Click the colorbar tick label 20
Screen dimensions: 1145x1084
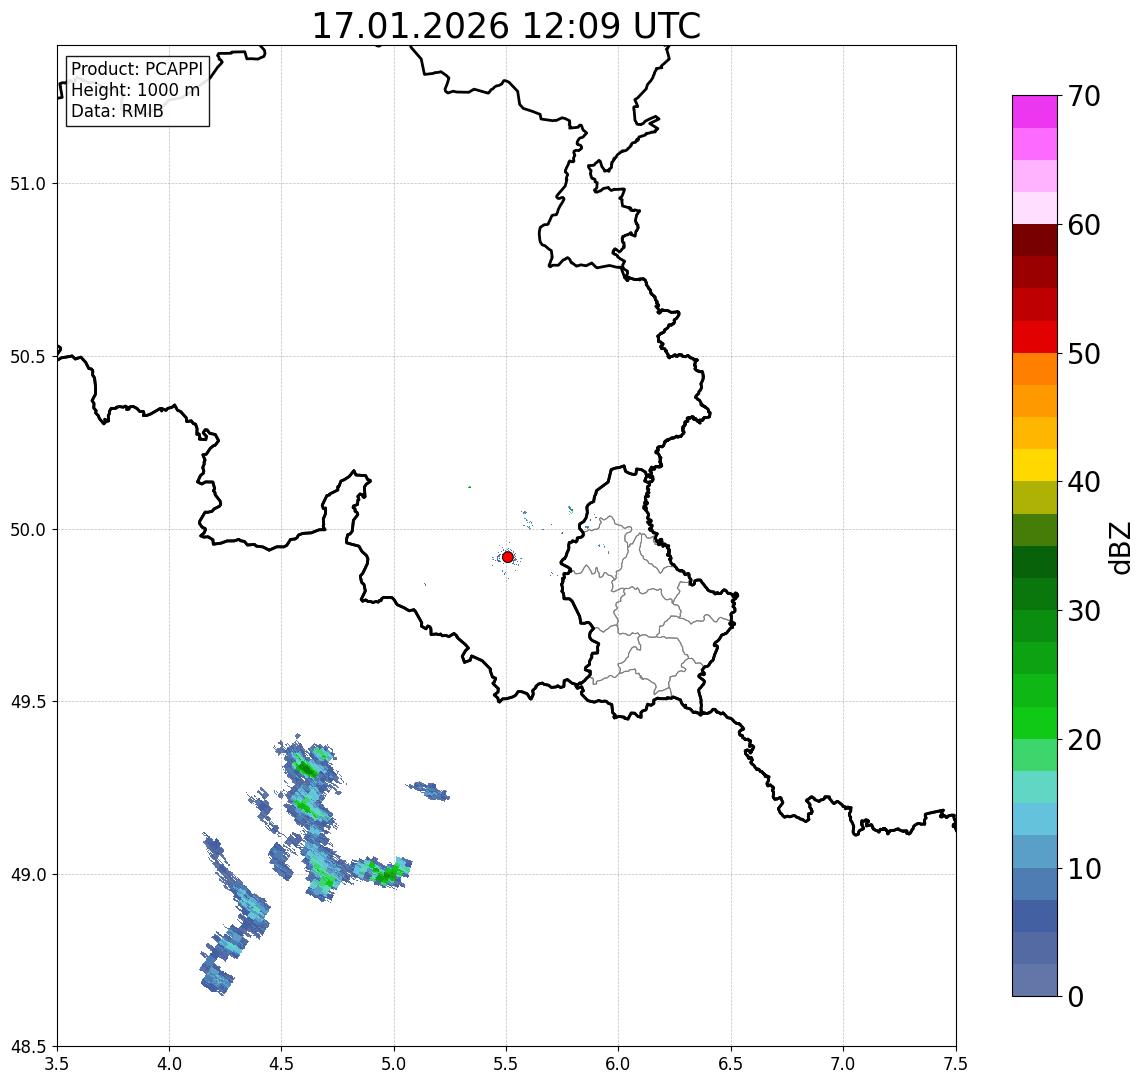[1083, 740]
